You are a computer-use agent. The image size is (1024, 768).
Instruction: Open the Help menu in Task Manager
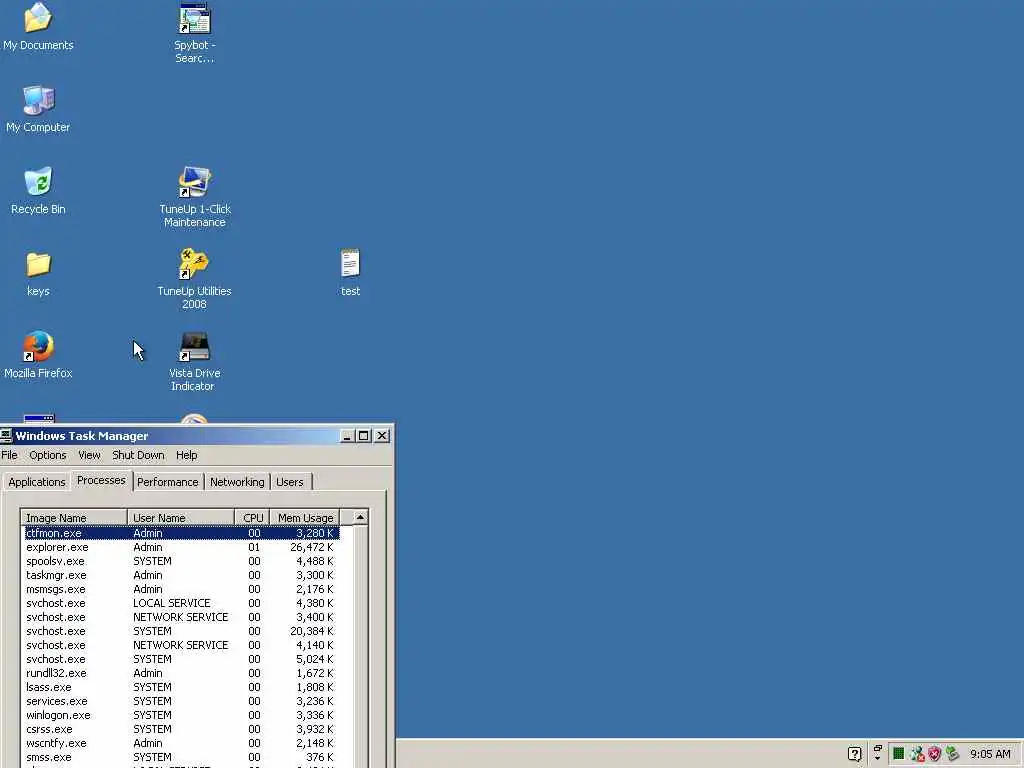(x=186, y=455)
